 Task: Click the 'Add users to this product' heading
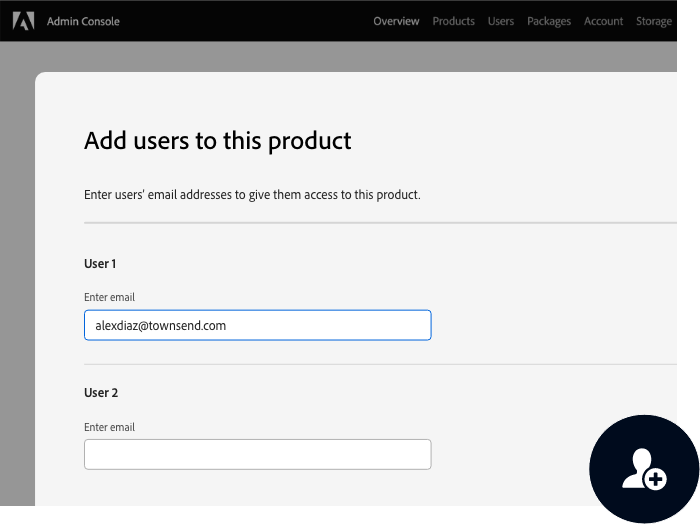217,141
